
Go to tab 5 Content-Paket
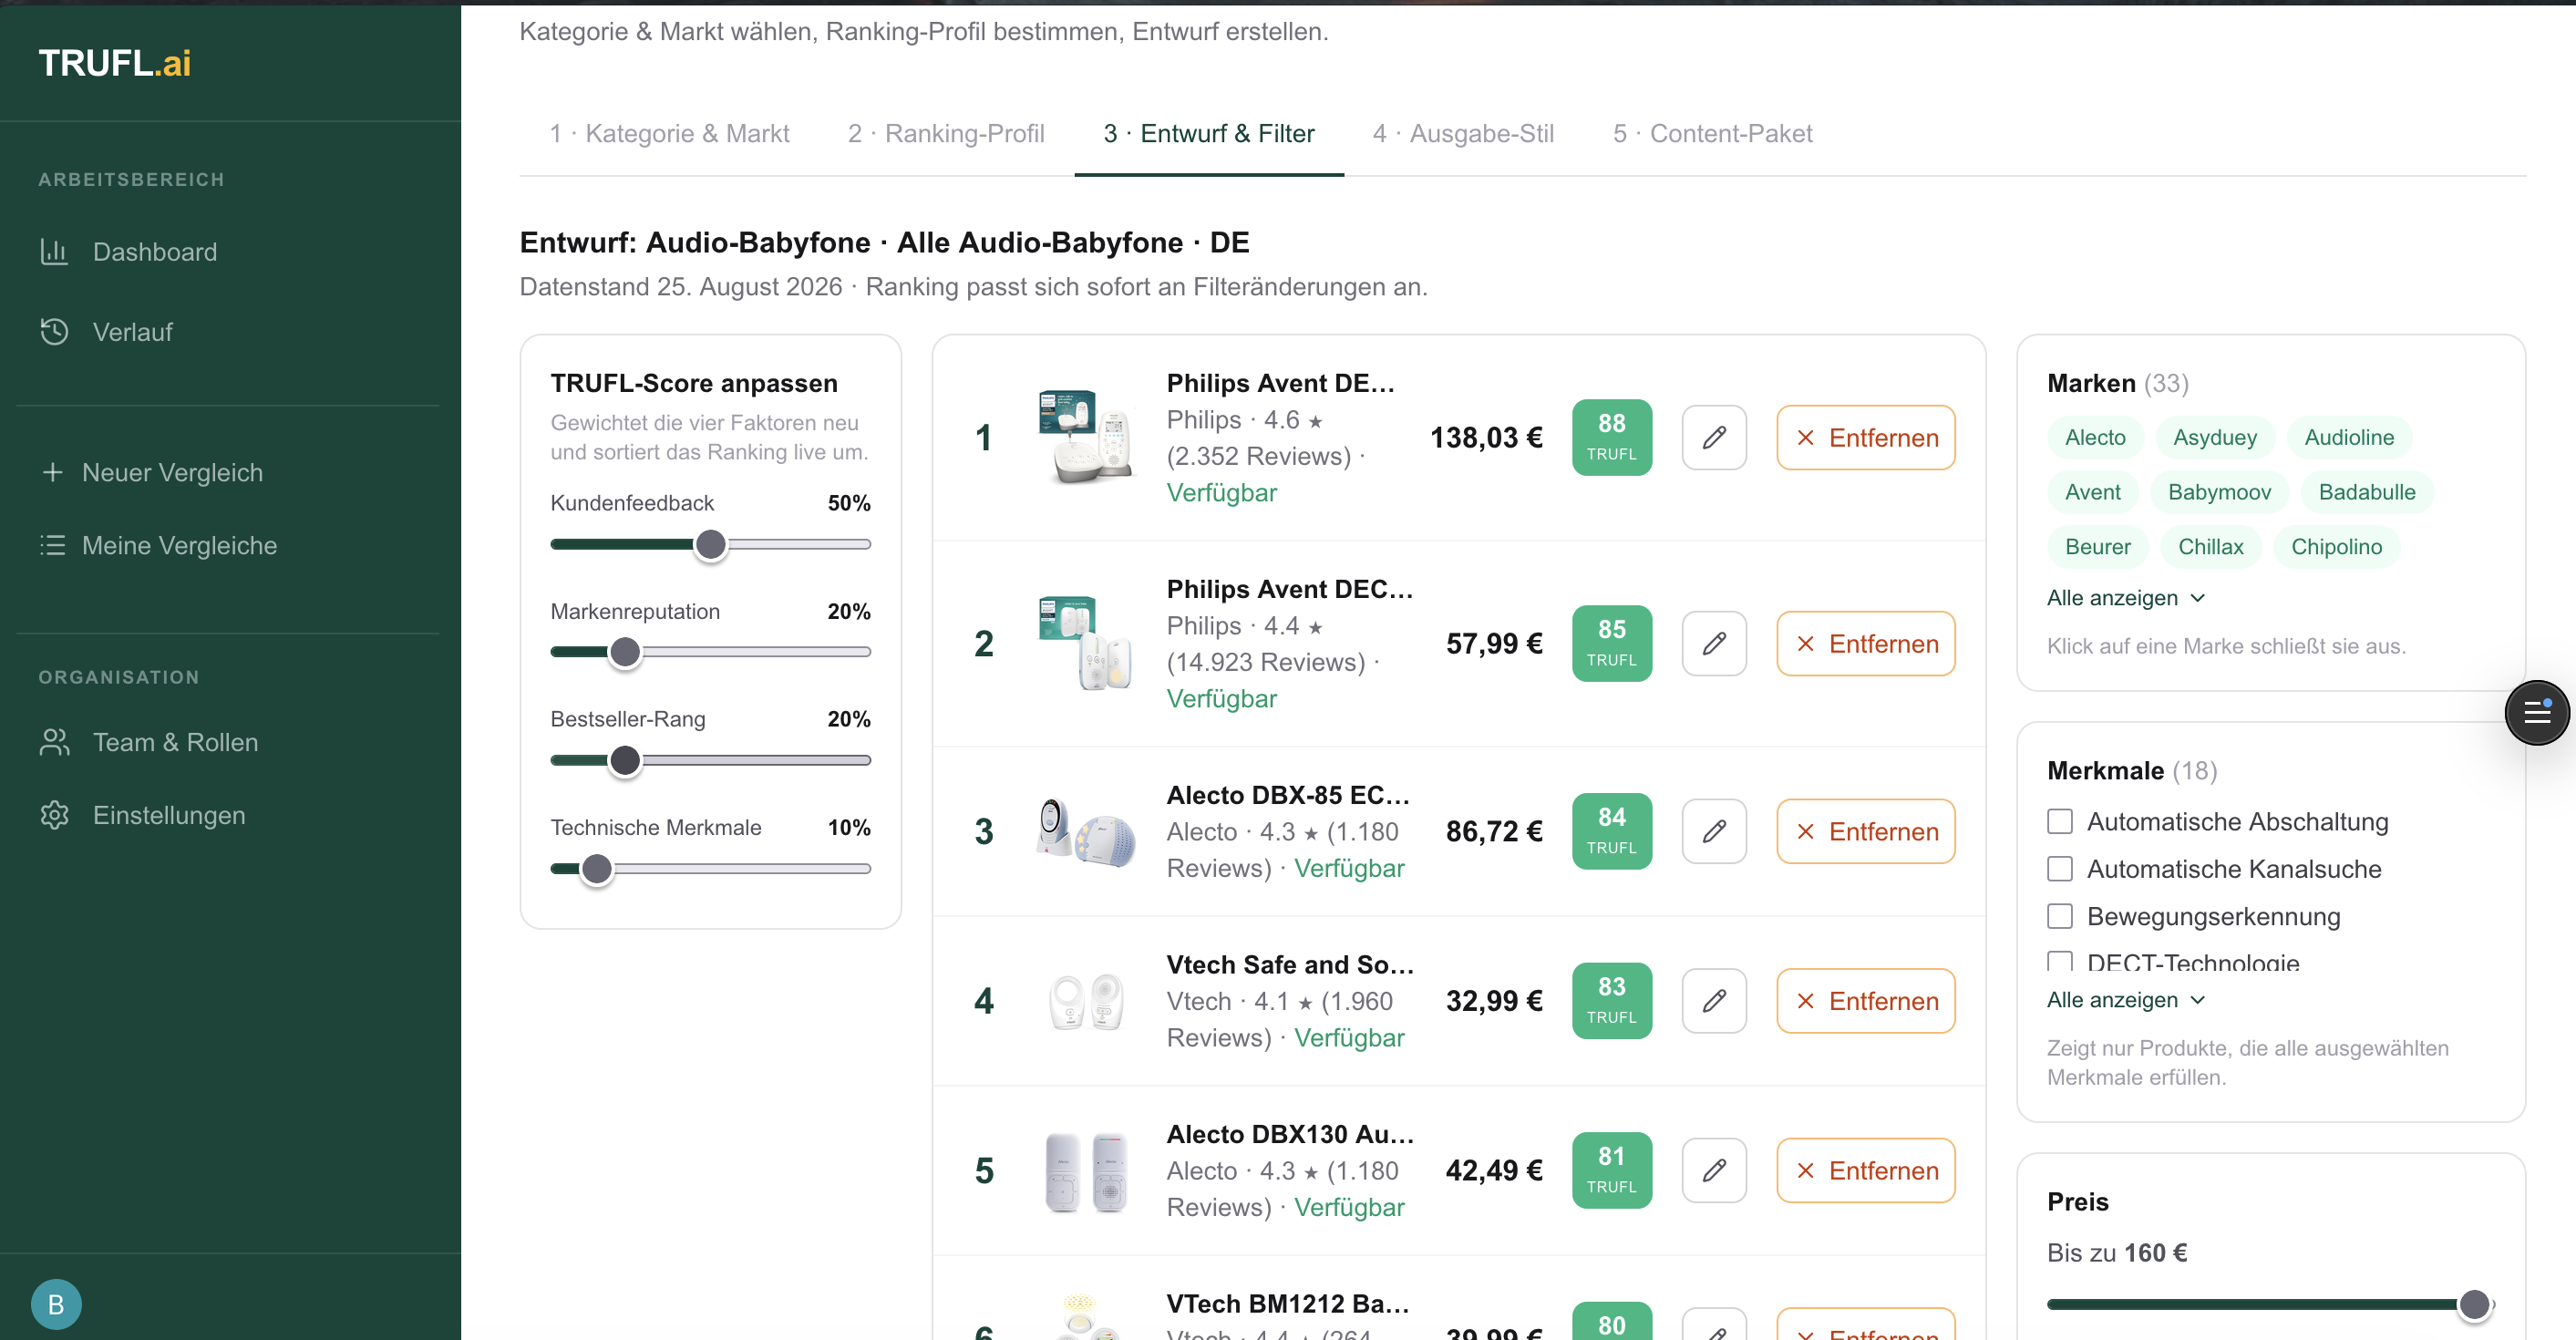pyautogui.click(x=1712, y=133)
